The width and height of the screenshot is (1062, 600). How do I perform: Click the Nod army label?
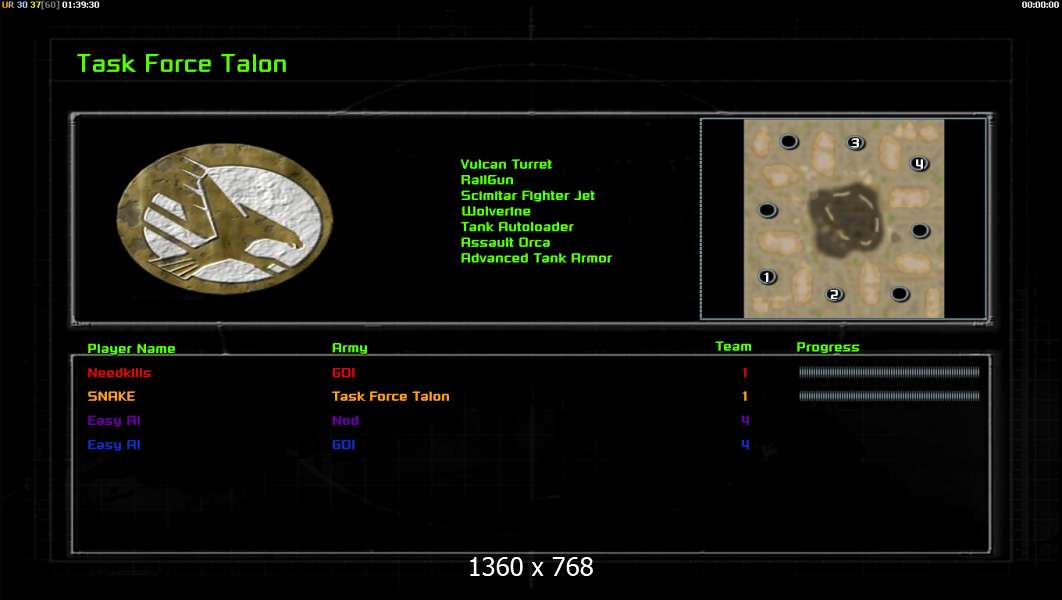pos(345,421)
